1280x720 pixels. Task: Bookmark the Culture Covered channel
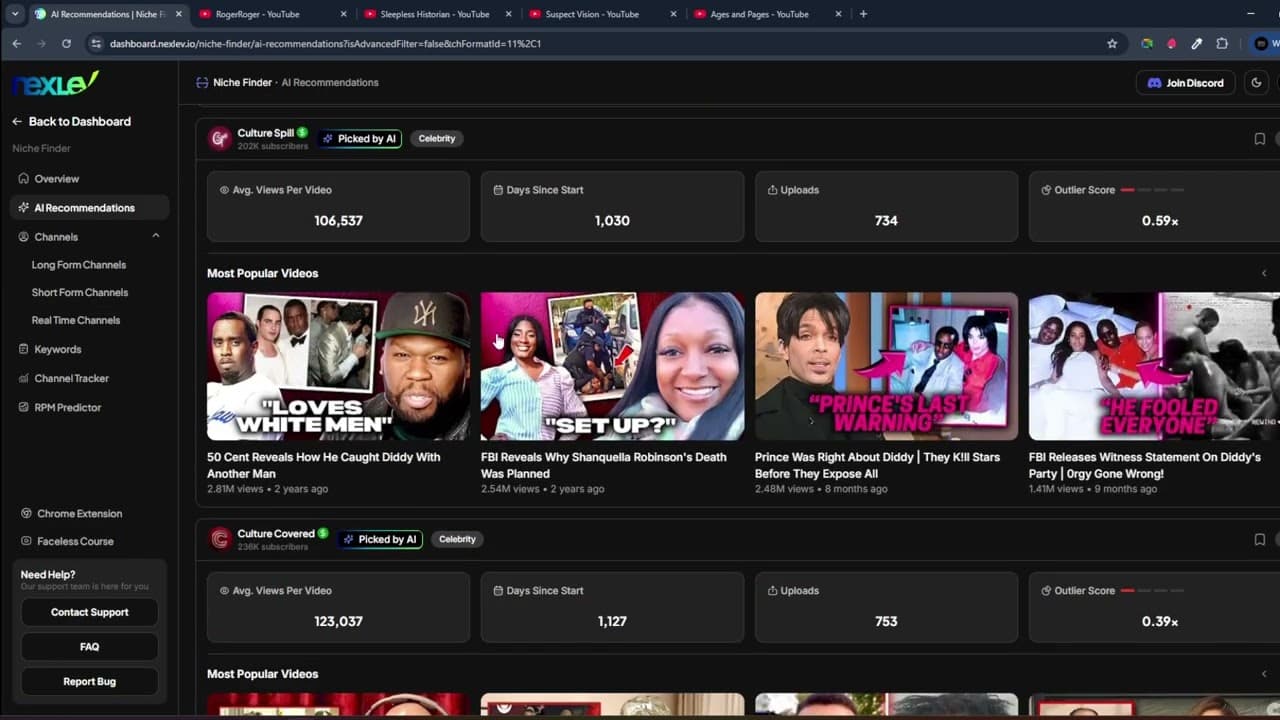[1260, 539]
